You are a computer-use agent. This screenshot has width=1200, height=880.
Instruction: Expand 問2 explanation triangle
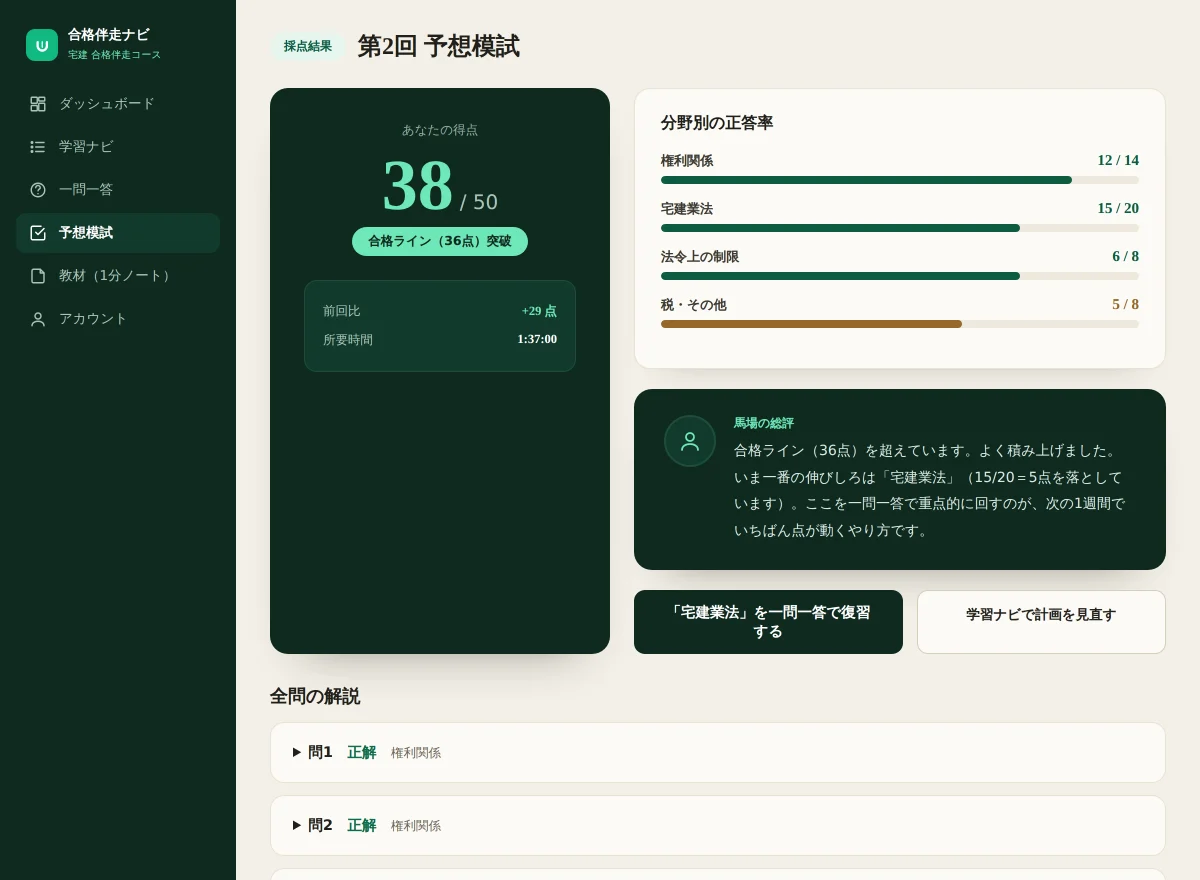coord(297,825)
